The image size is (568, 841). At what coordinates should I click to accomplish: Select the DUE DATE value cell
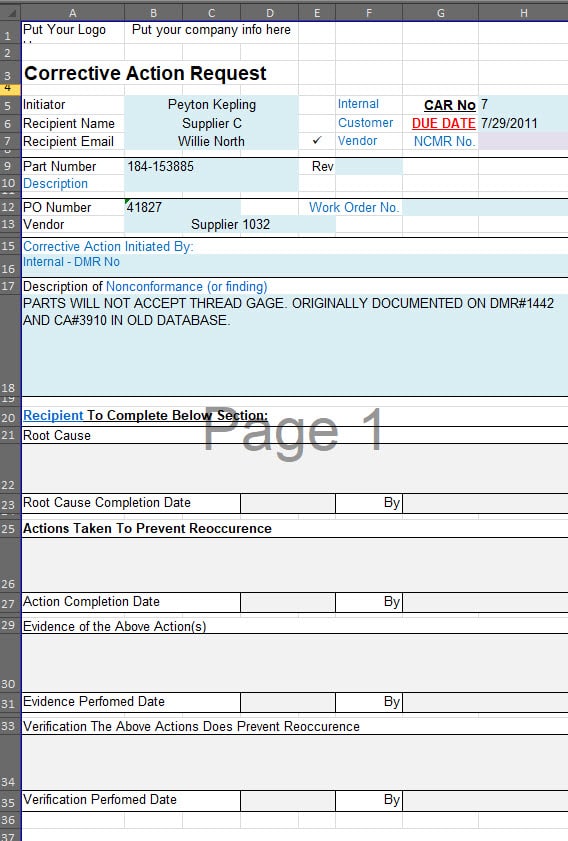coord(523,123)
